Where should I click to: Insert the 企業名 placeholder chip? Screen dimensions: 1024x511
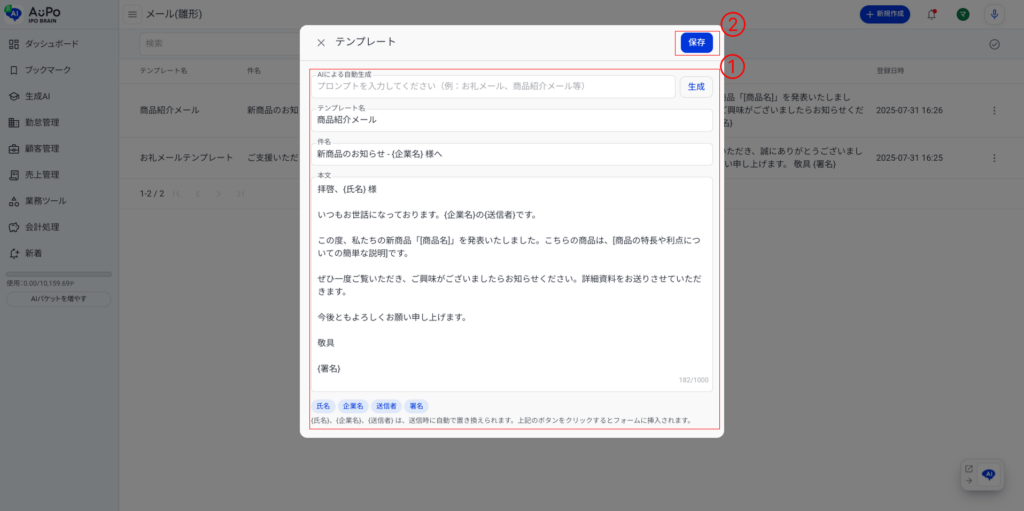coord(353,406)
